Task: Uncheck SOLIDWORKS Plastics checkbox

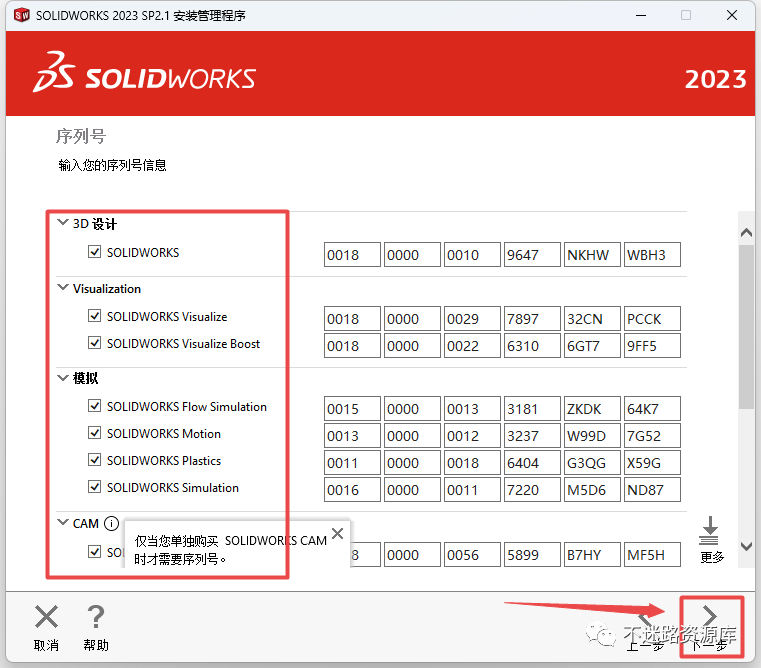Action: 94,459
